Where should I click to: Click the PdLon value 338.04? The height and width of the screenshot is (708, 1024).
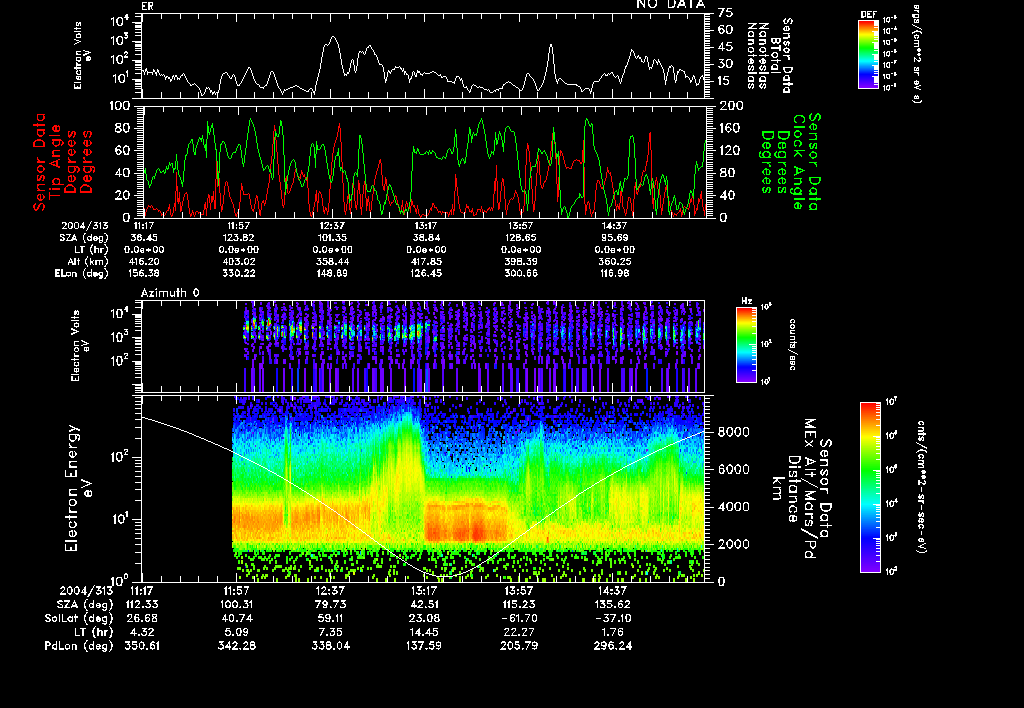tap(330, 646)
